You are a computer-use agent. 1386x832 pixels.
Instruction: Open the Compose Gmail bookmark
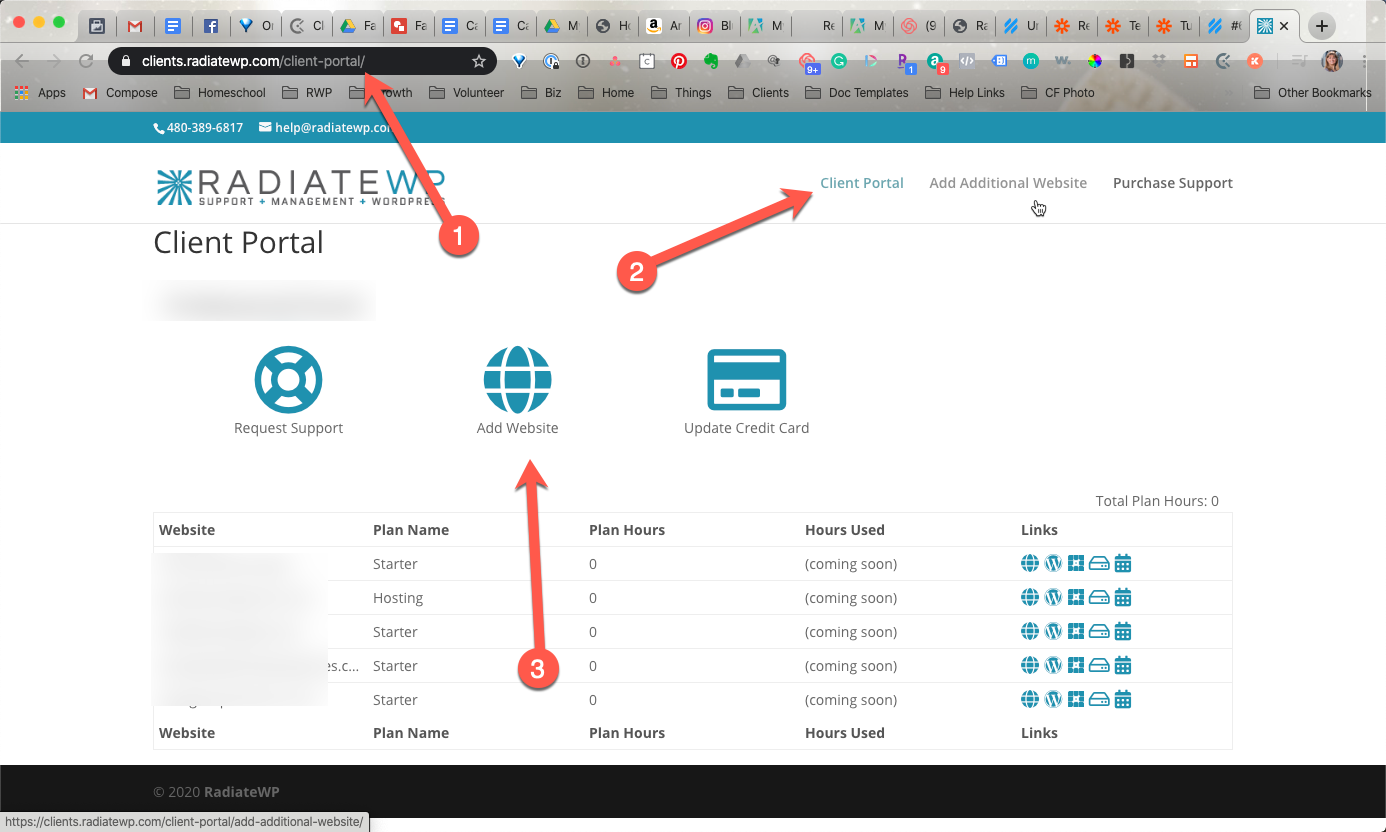click(x=120, y=92)
